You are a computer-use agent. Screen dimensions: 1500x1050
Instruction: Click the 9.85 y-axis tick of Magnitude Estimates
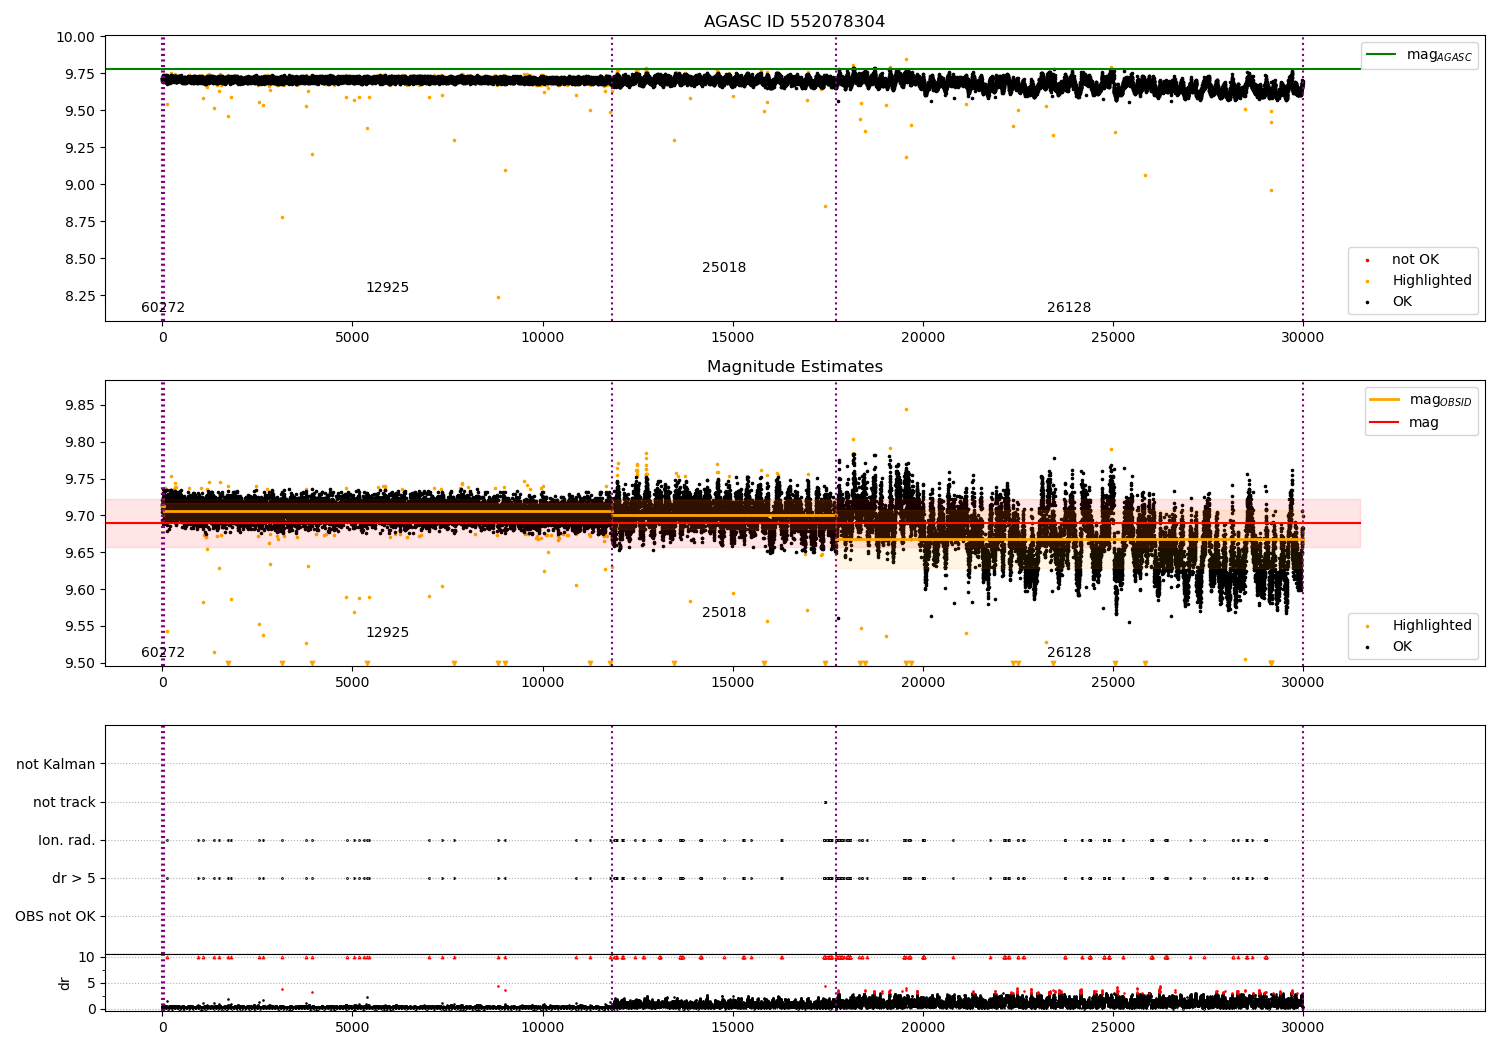79,406
